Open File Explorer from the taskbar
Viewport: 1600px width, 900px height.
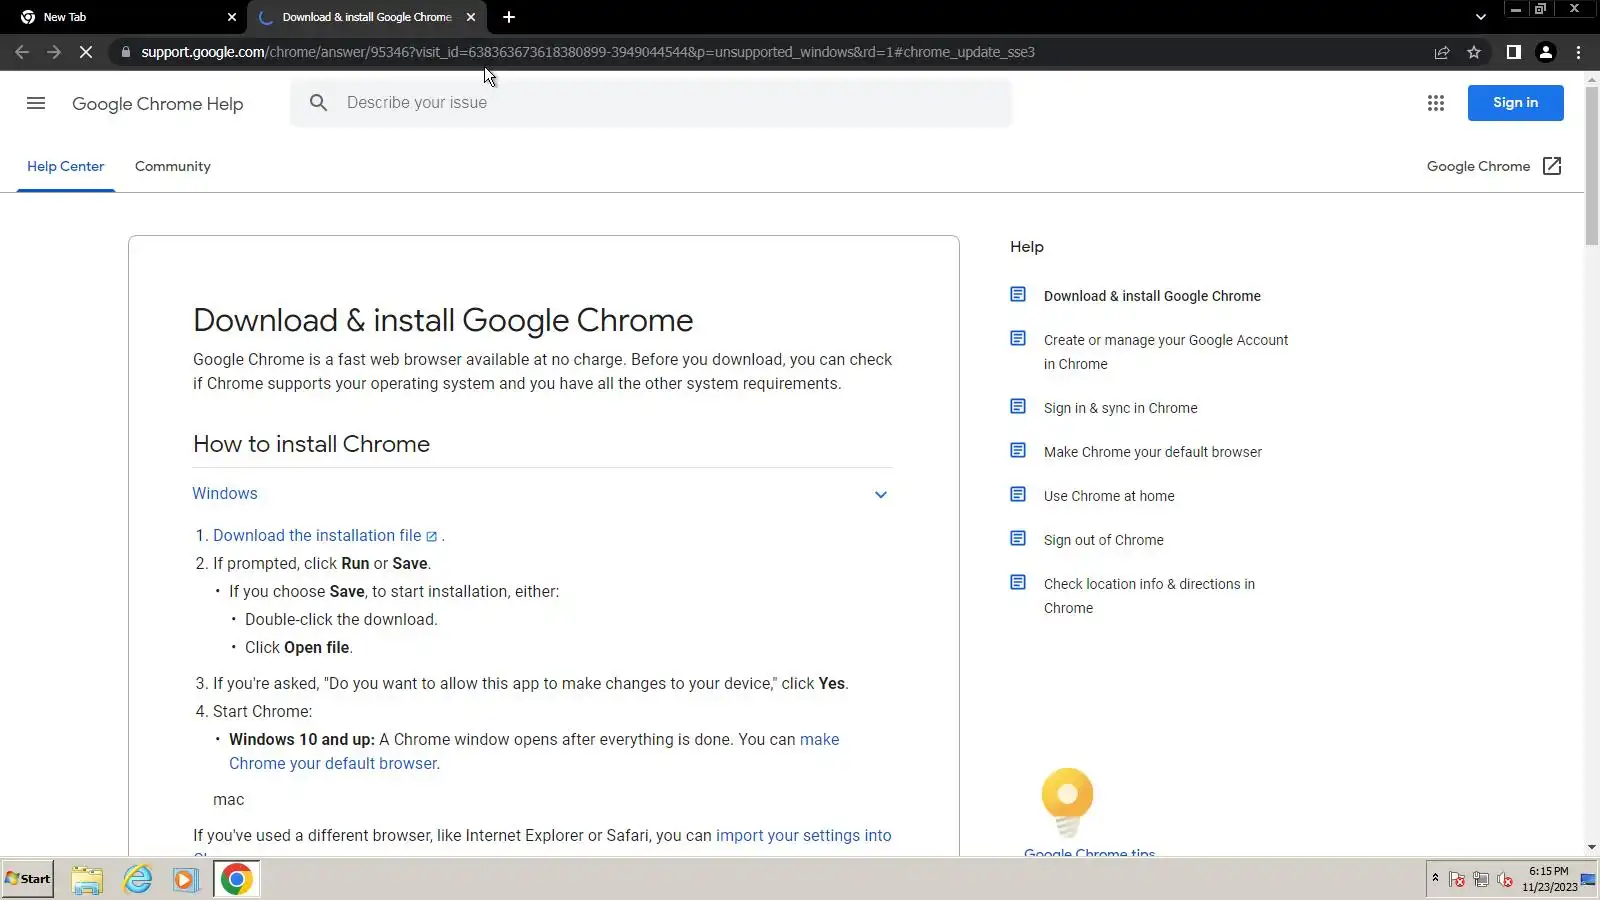(x=87, y=880)
